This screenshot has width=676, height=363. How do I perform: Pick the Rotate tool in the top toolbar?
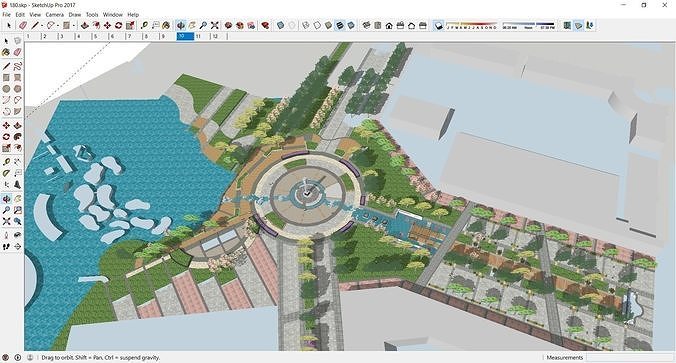coord(119,25)
